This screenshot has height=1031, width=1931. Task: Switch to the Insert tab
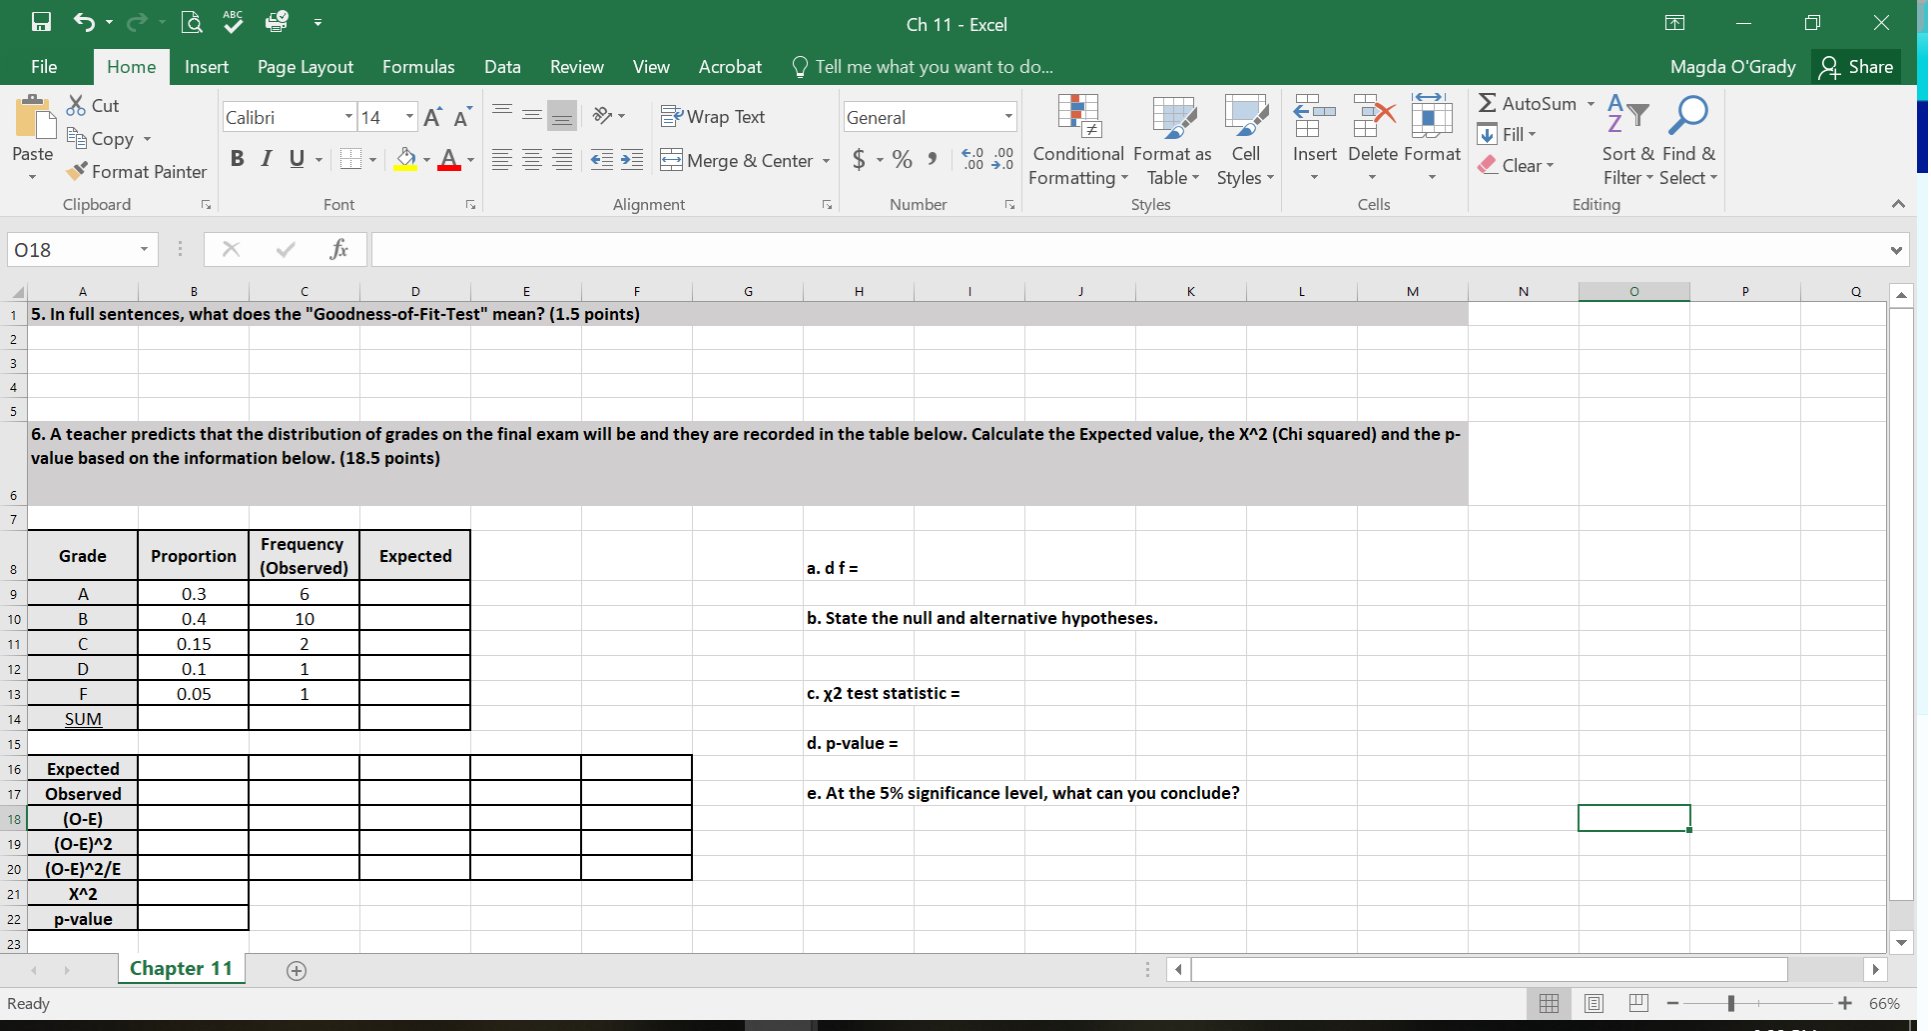[206, 67]
